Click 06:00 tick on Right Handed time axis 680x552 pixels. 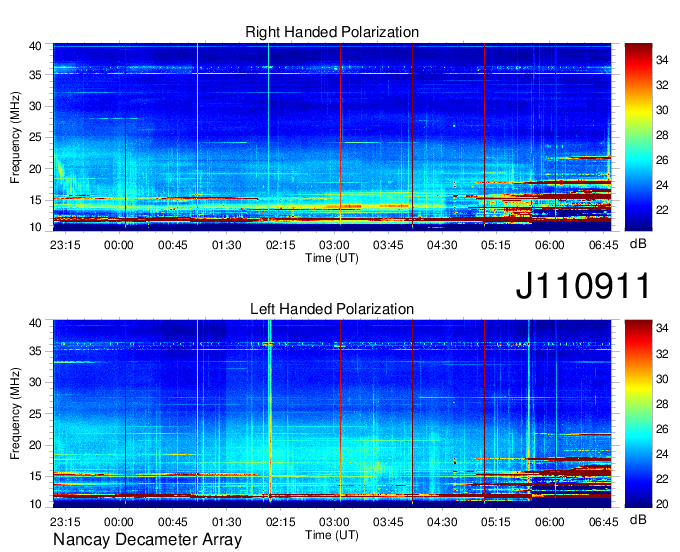click(x=549, y=245)
